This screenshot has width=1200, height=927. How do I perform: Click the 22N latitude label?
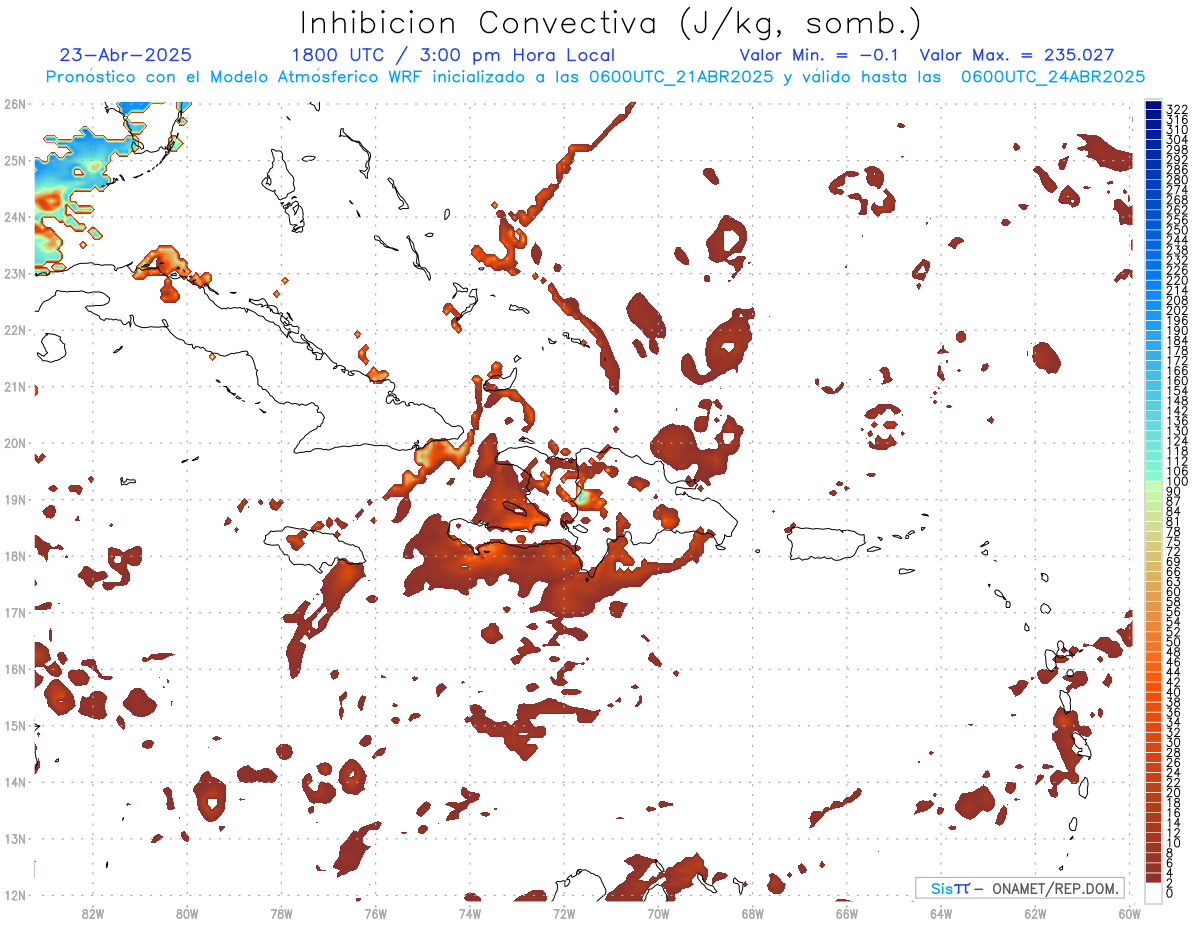point(15,330)
